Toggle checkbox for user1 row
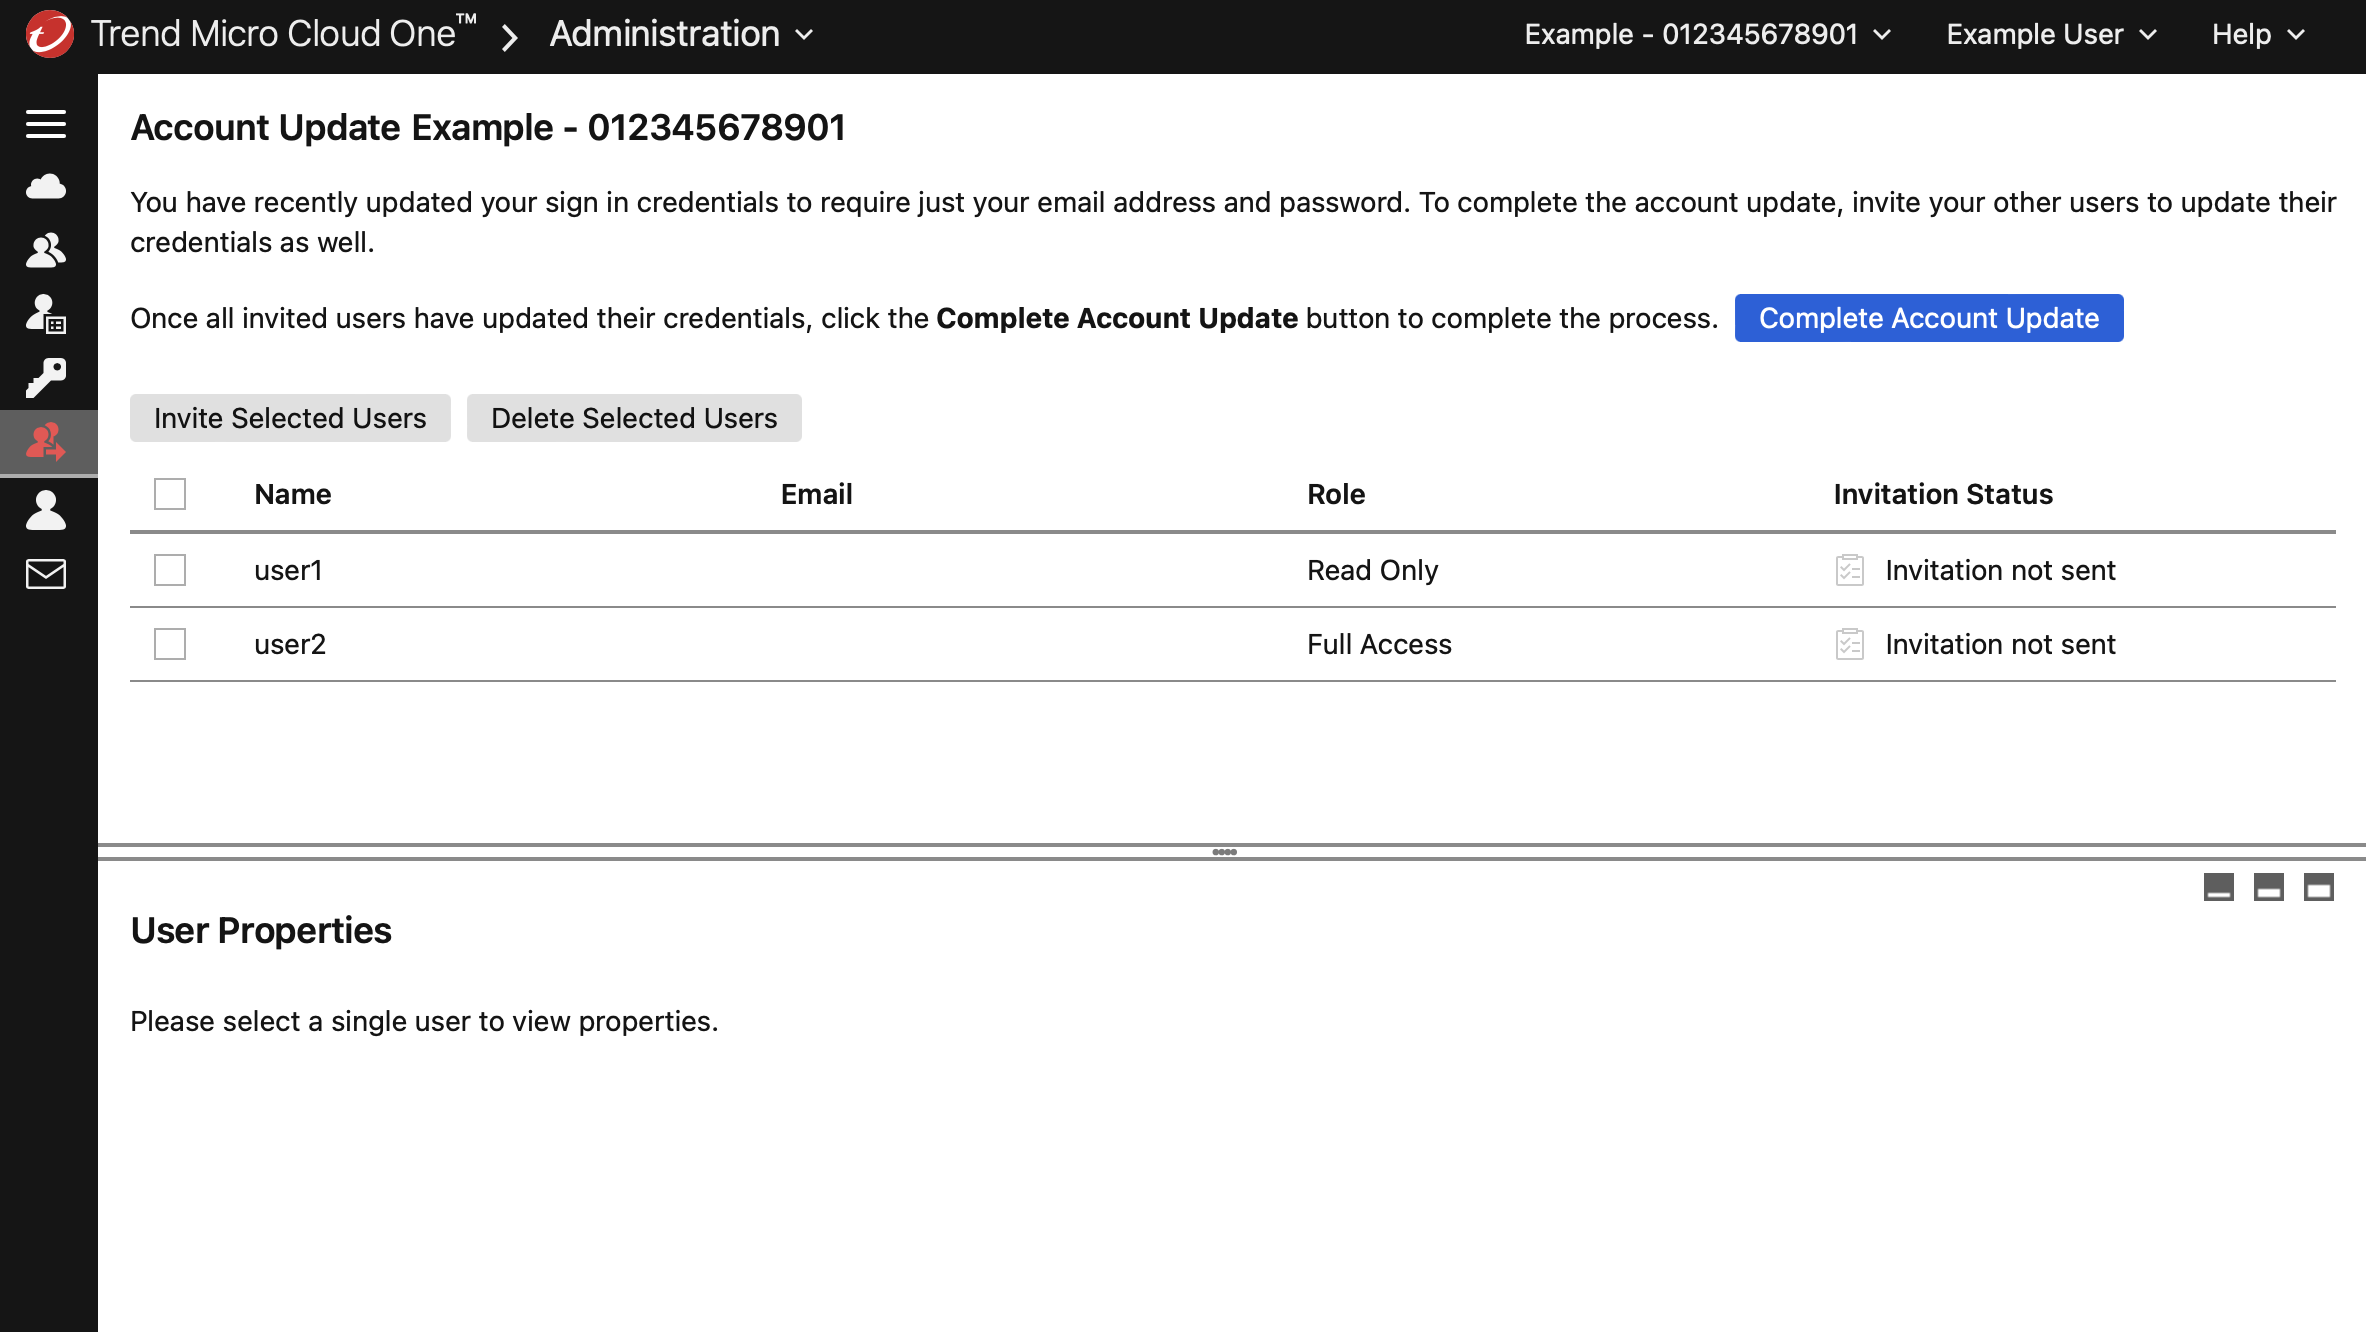2366x1332 pixels. pyautogui.click(x=169, y=569)
